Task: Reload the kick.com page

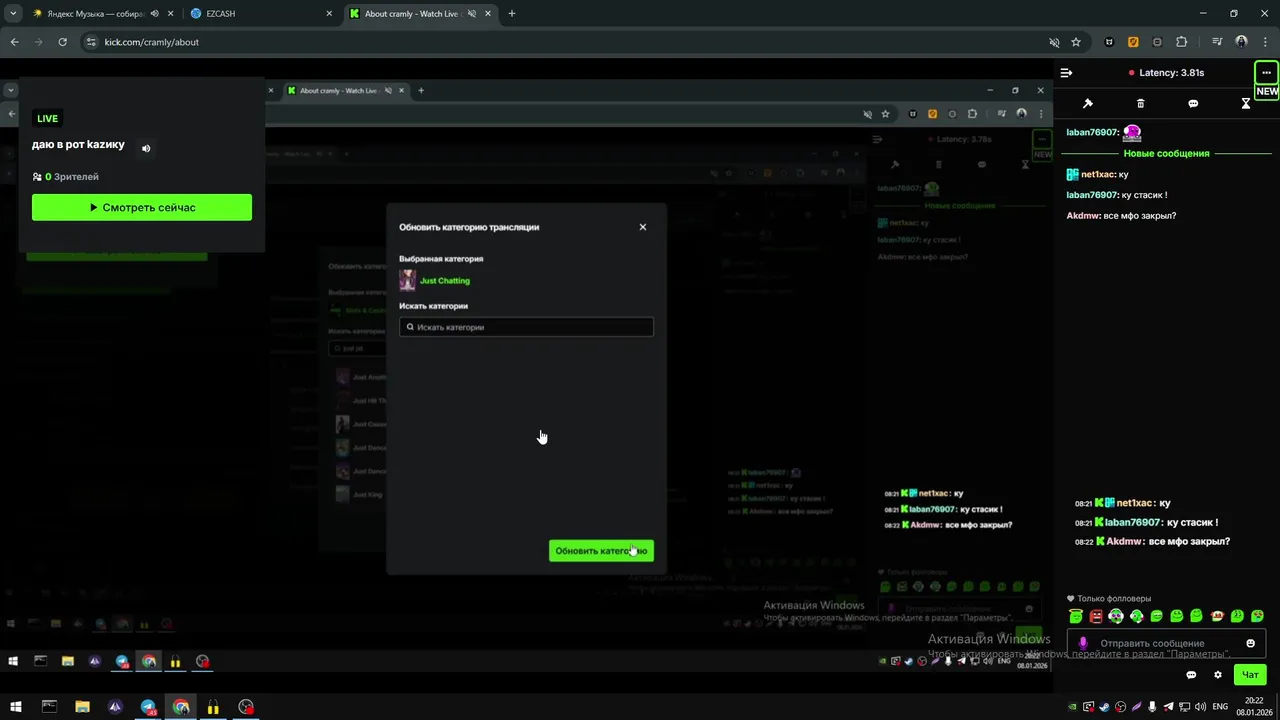Action: (62, 42)
